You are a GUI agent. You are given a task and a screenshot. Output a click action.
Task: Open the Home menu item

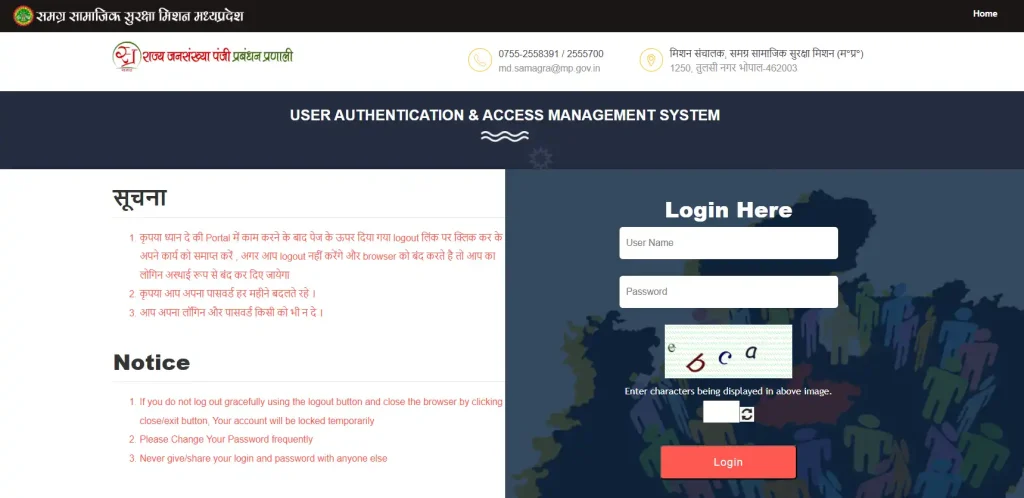point(985,14)
